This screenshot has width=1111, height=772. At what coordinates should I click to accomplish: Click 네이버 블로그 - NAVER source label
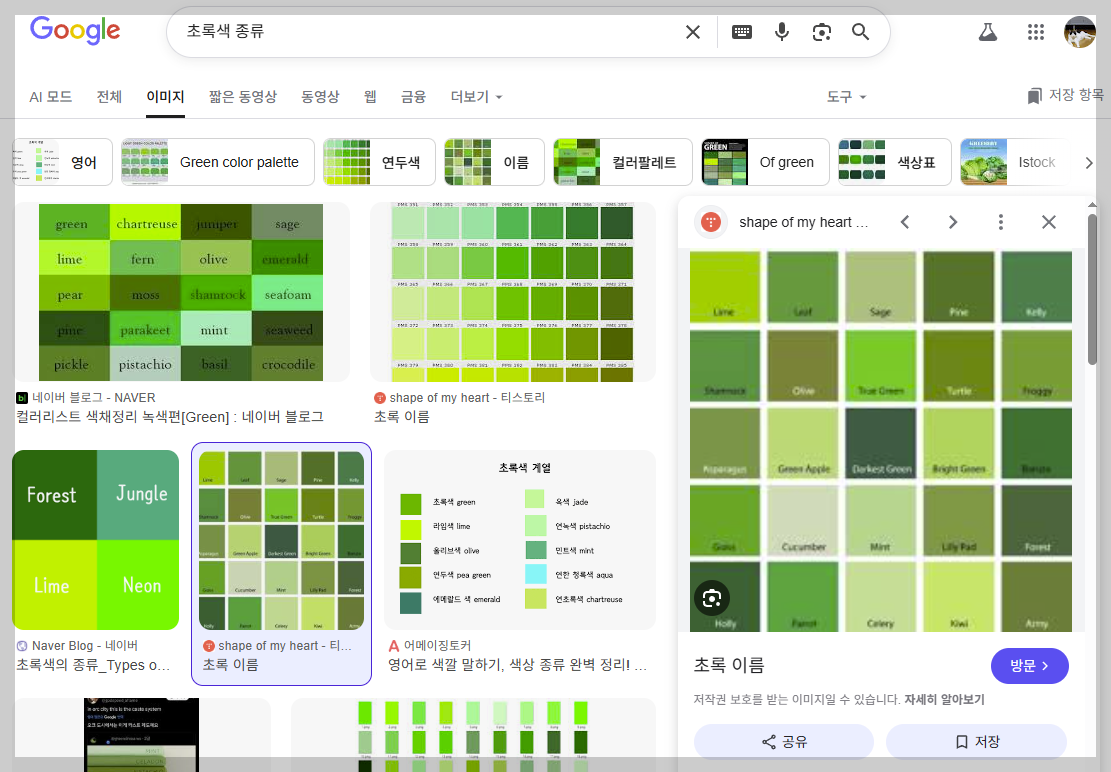pos(94,398)
